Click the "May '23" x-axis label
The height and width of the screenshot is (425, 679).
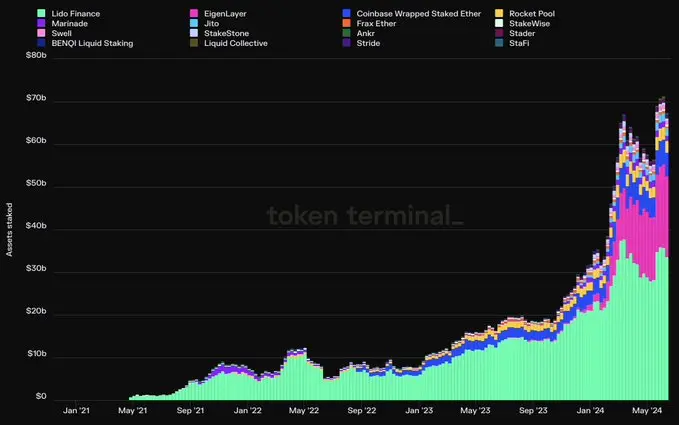[x=475, y=410]
